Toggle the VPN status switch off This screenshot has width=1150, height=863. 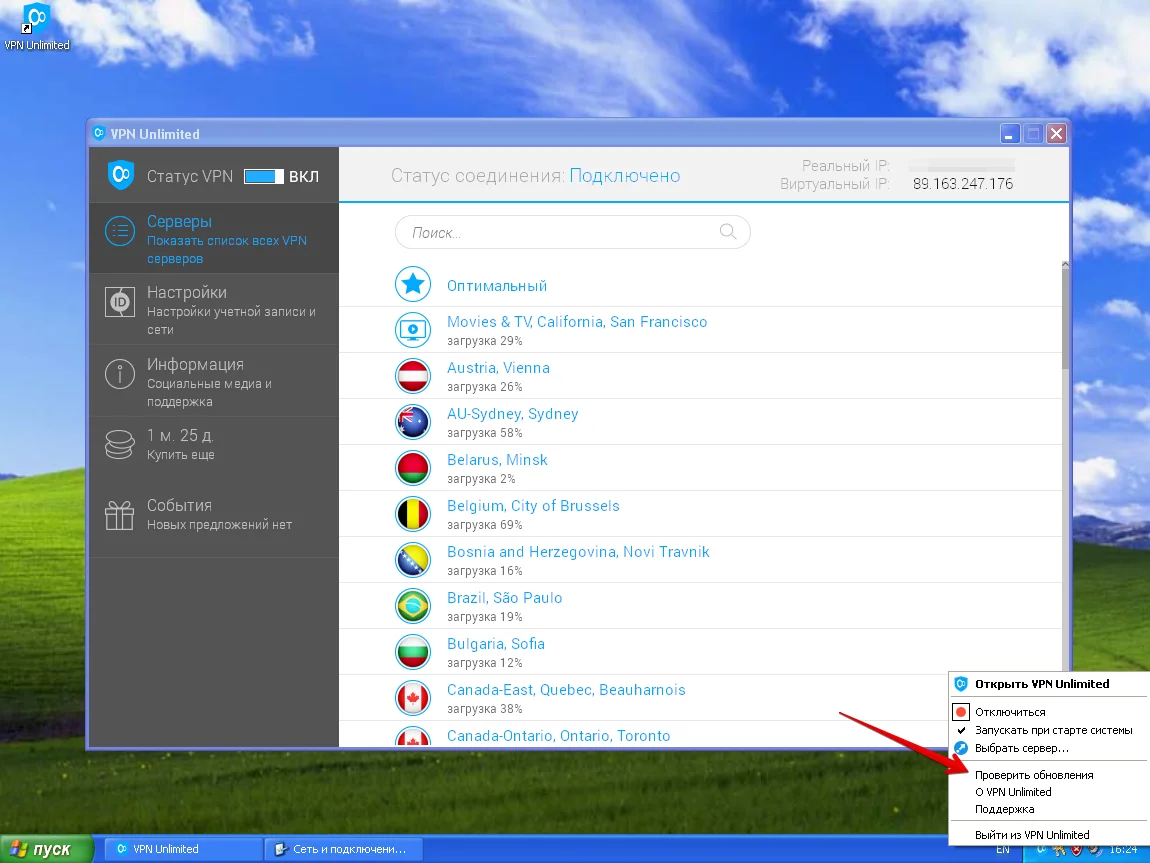pyautogui.click(x=265, y=177)
